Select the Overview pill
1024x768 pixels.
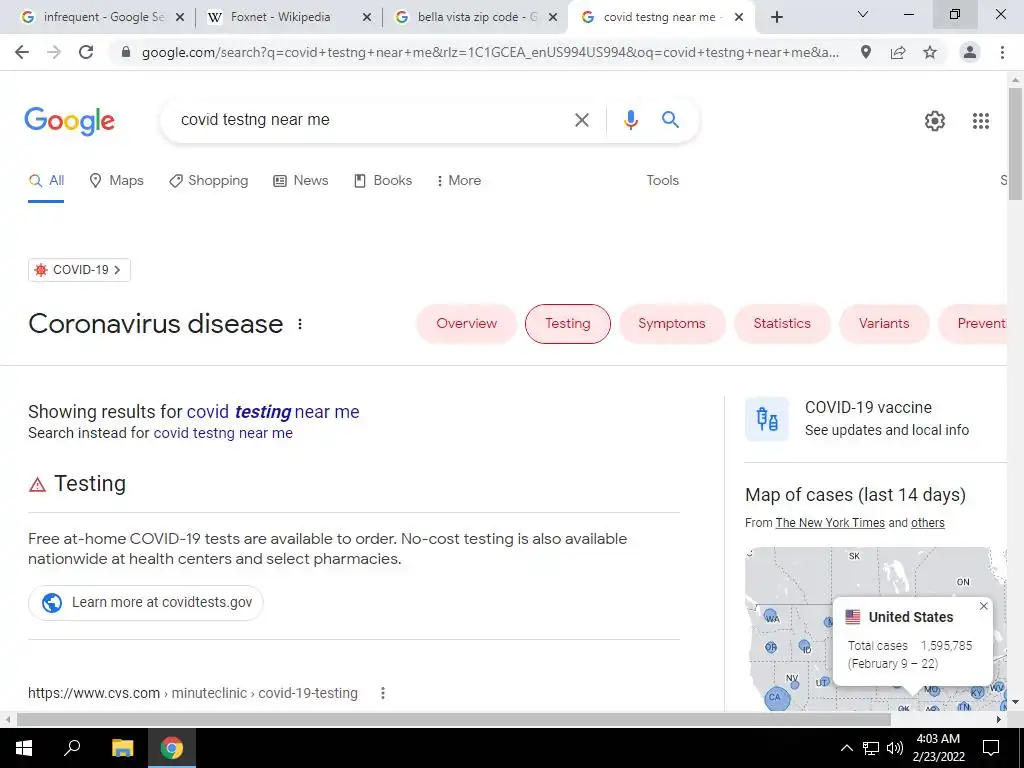tap(466, 323)
